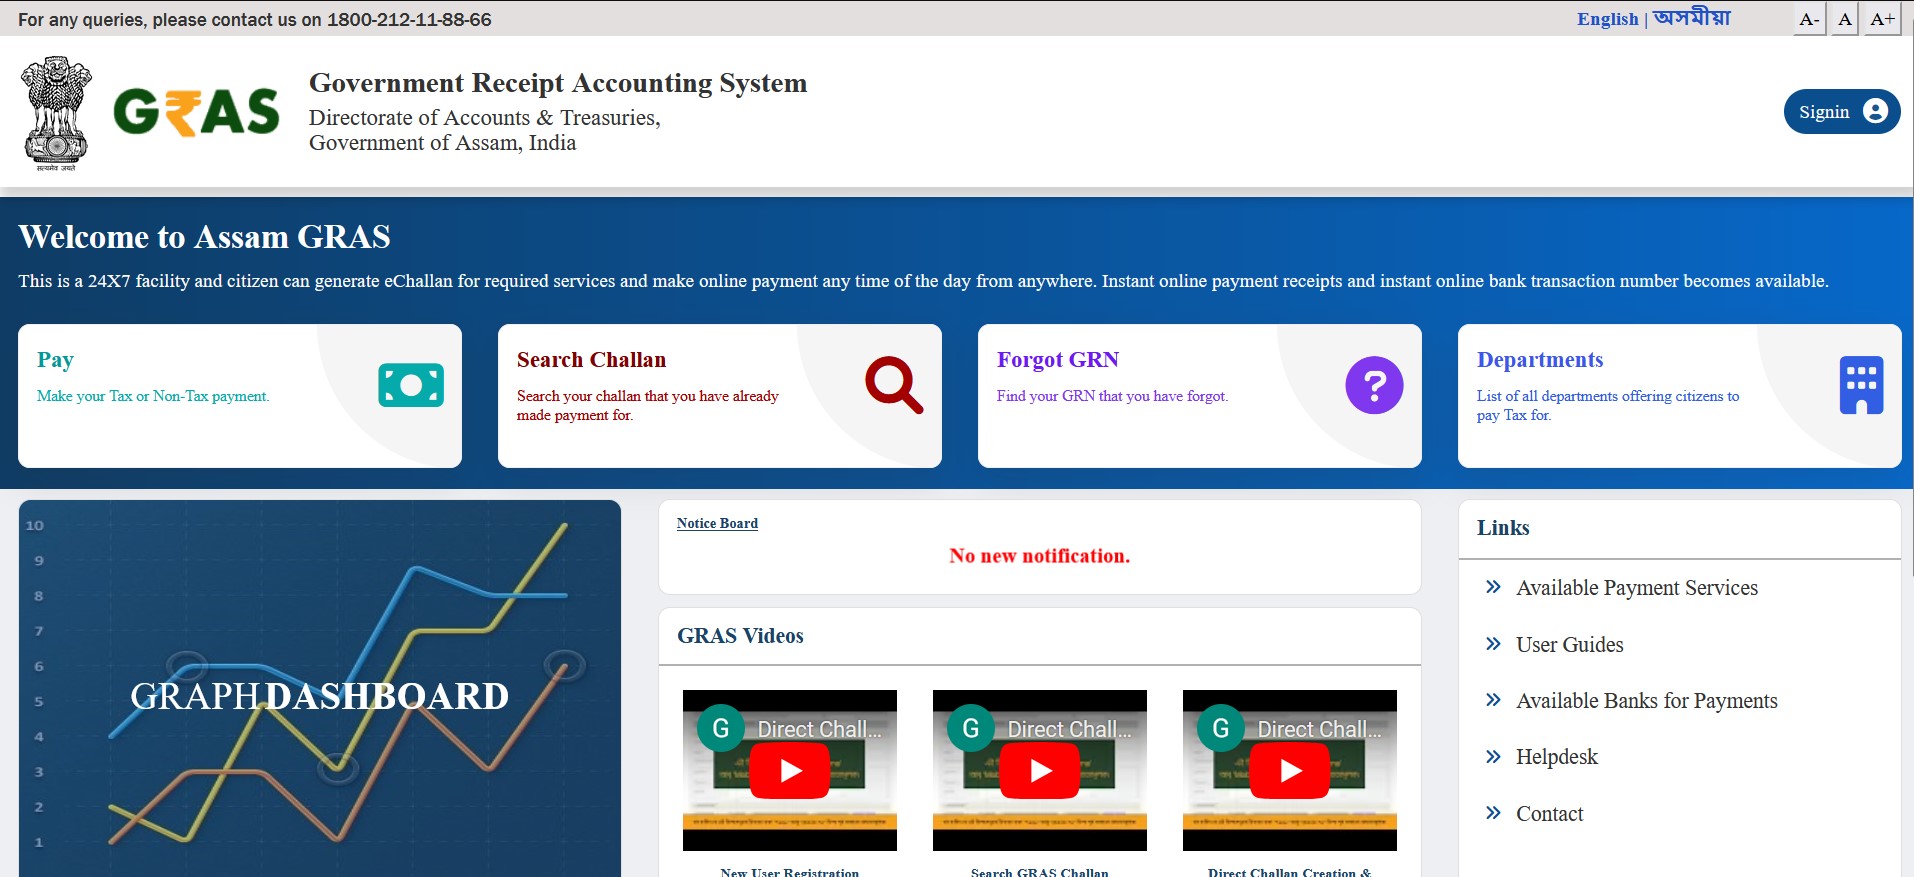Click the Government of India emblem
This screenshot has height=877, width=1914.
coord(56,113)
